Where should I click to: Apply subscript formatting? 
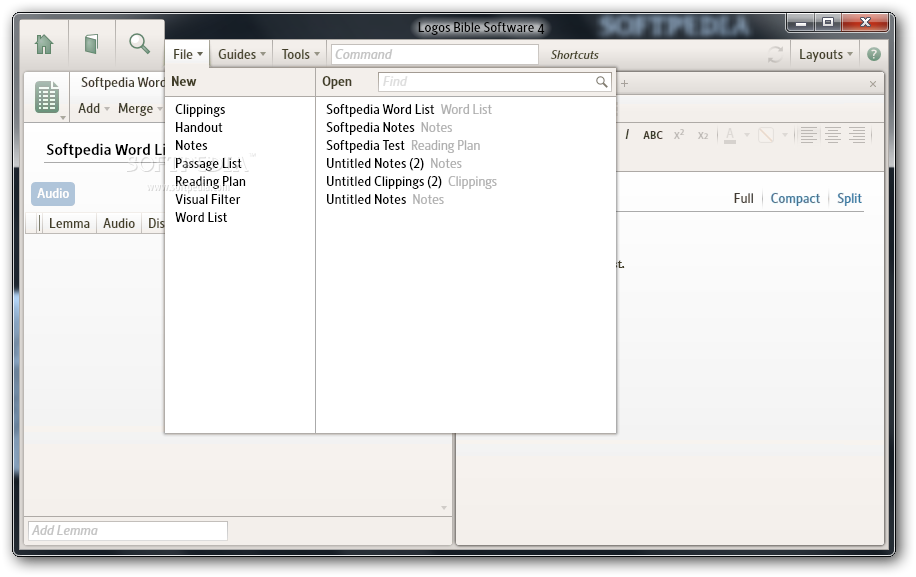(703, 135)
